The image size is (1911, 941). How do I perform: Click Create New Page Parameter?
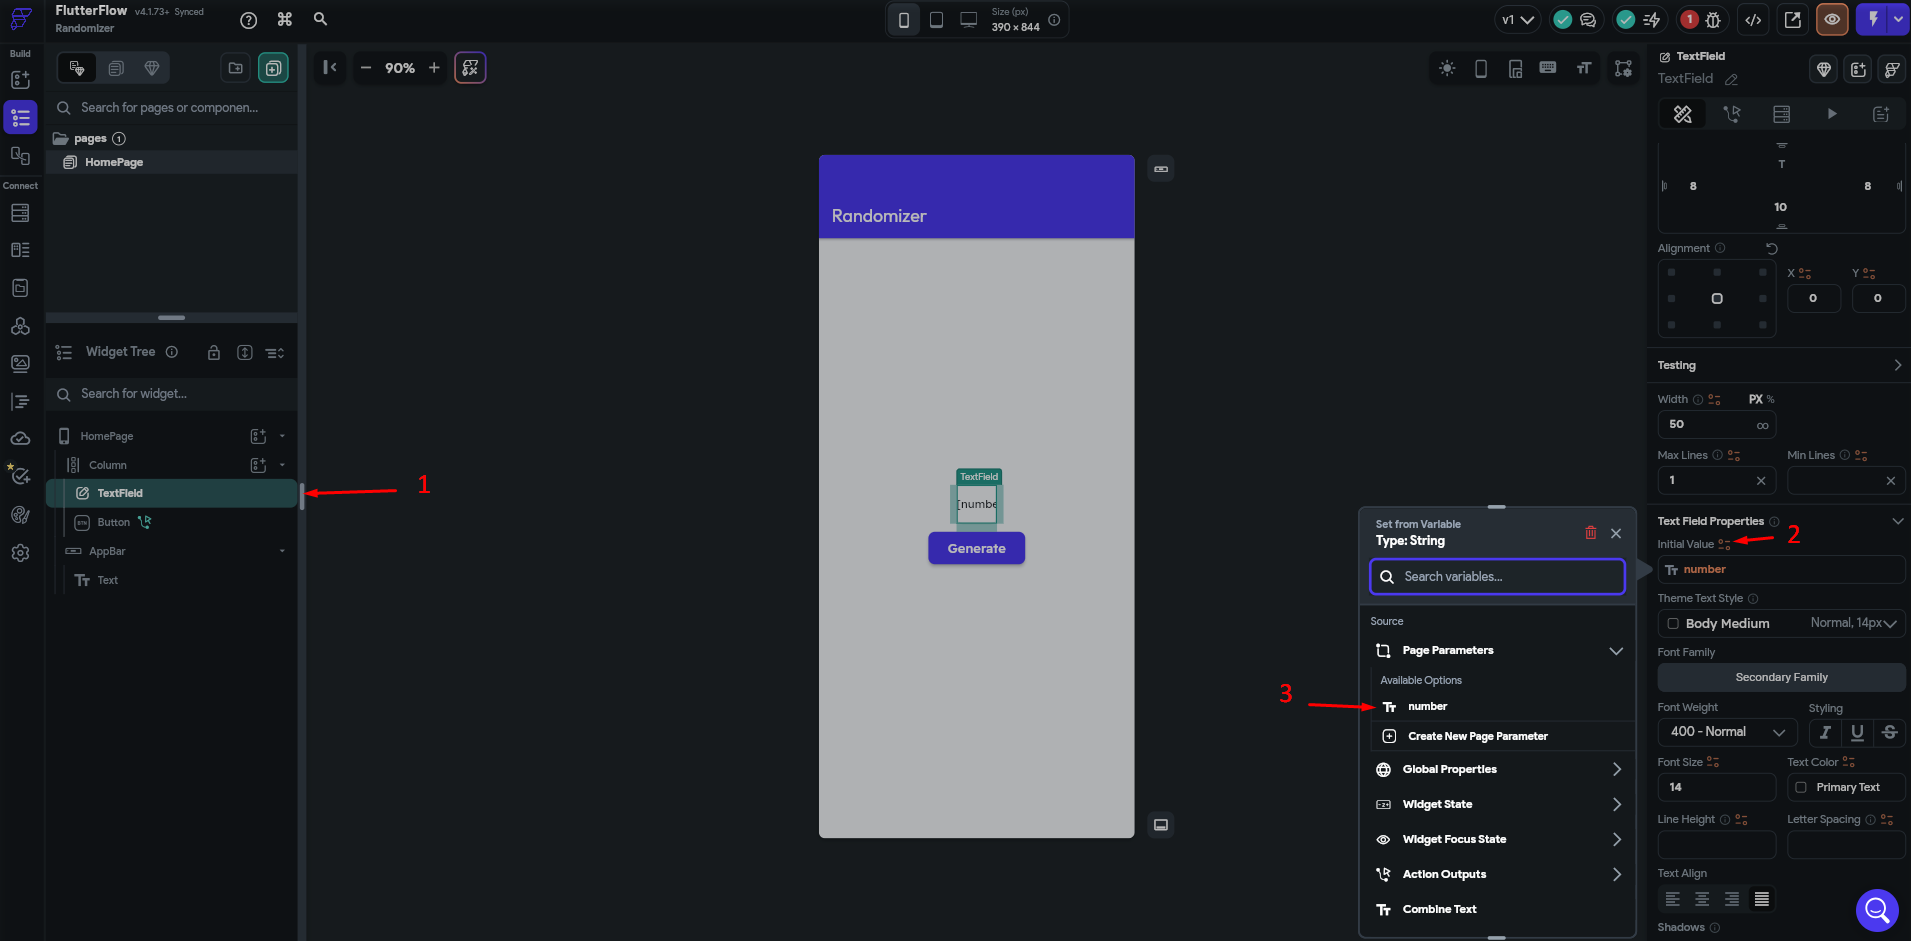point(1477,736)
